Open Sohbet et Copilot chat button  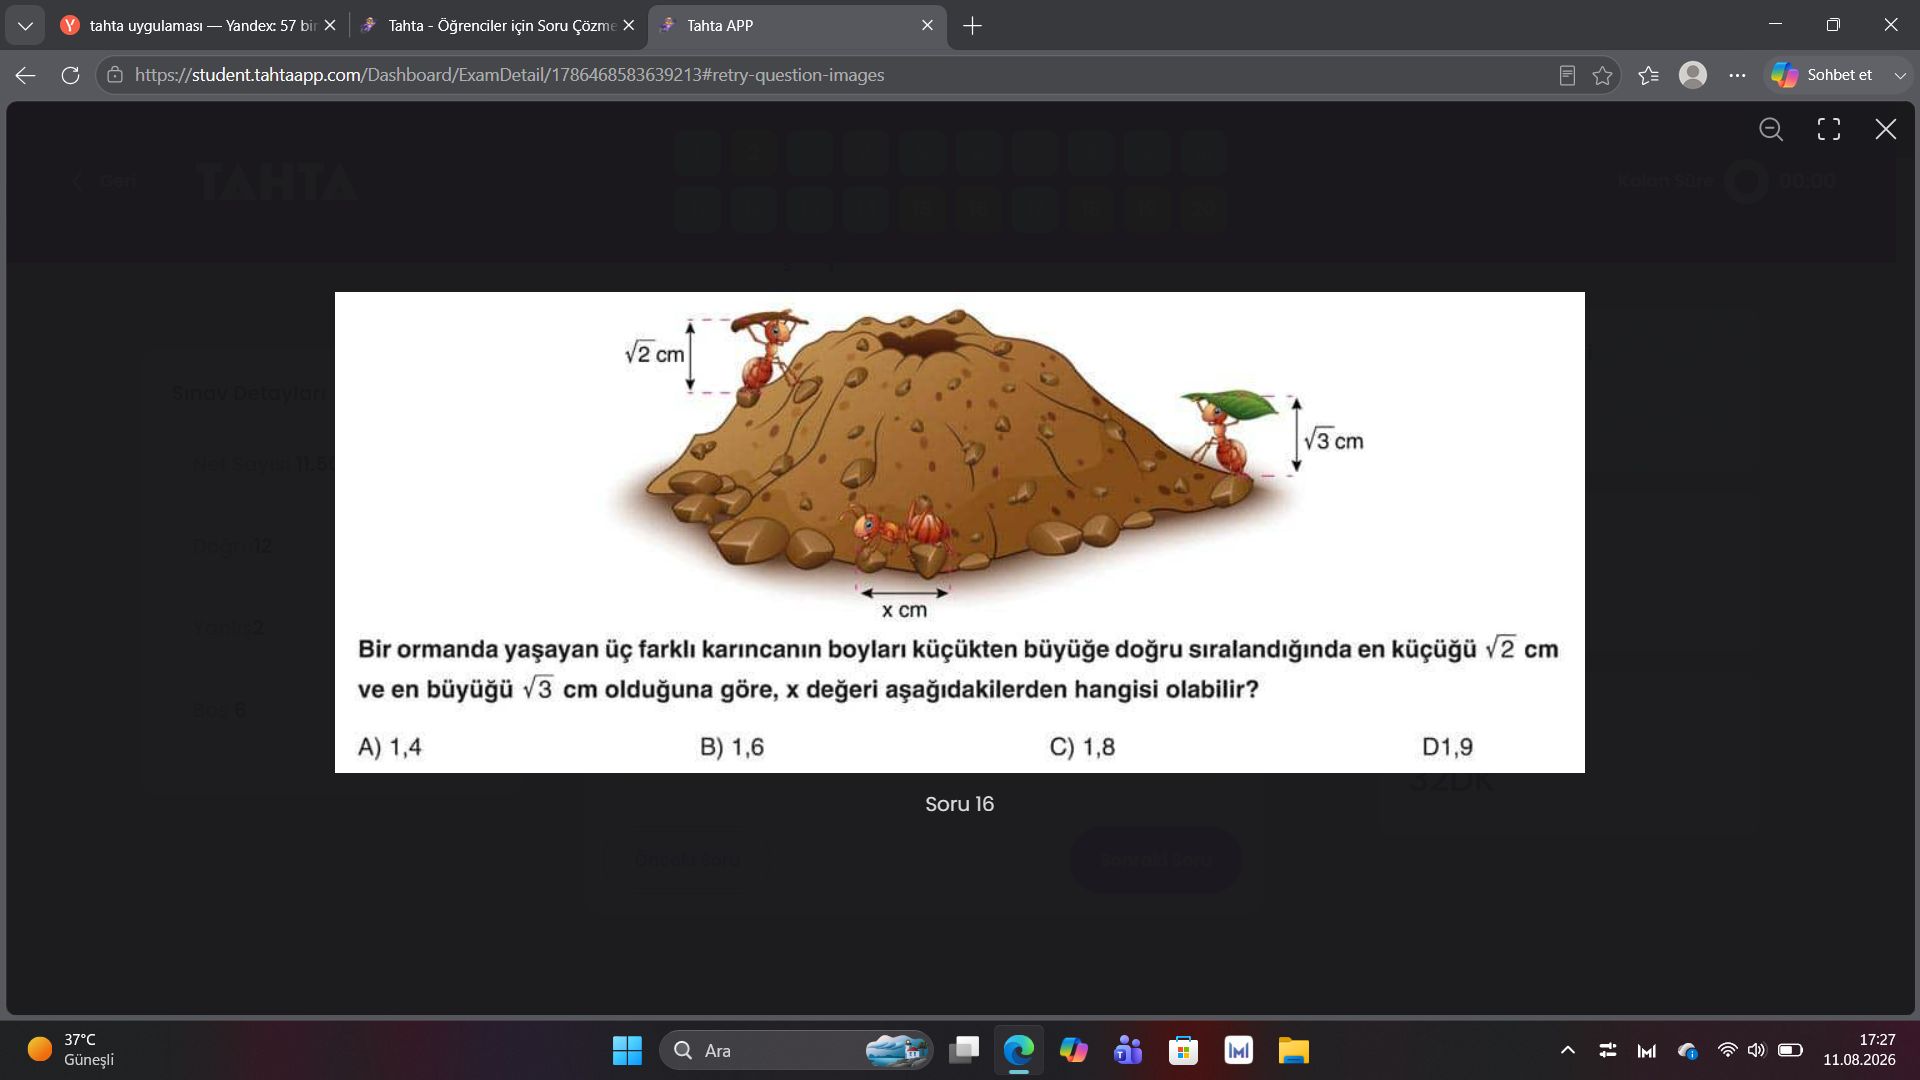[1822, 75]
